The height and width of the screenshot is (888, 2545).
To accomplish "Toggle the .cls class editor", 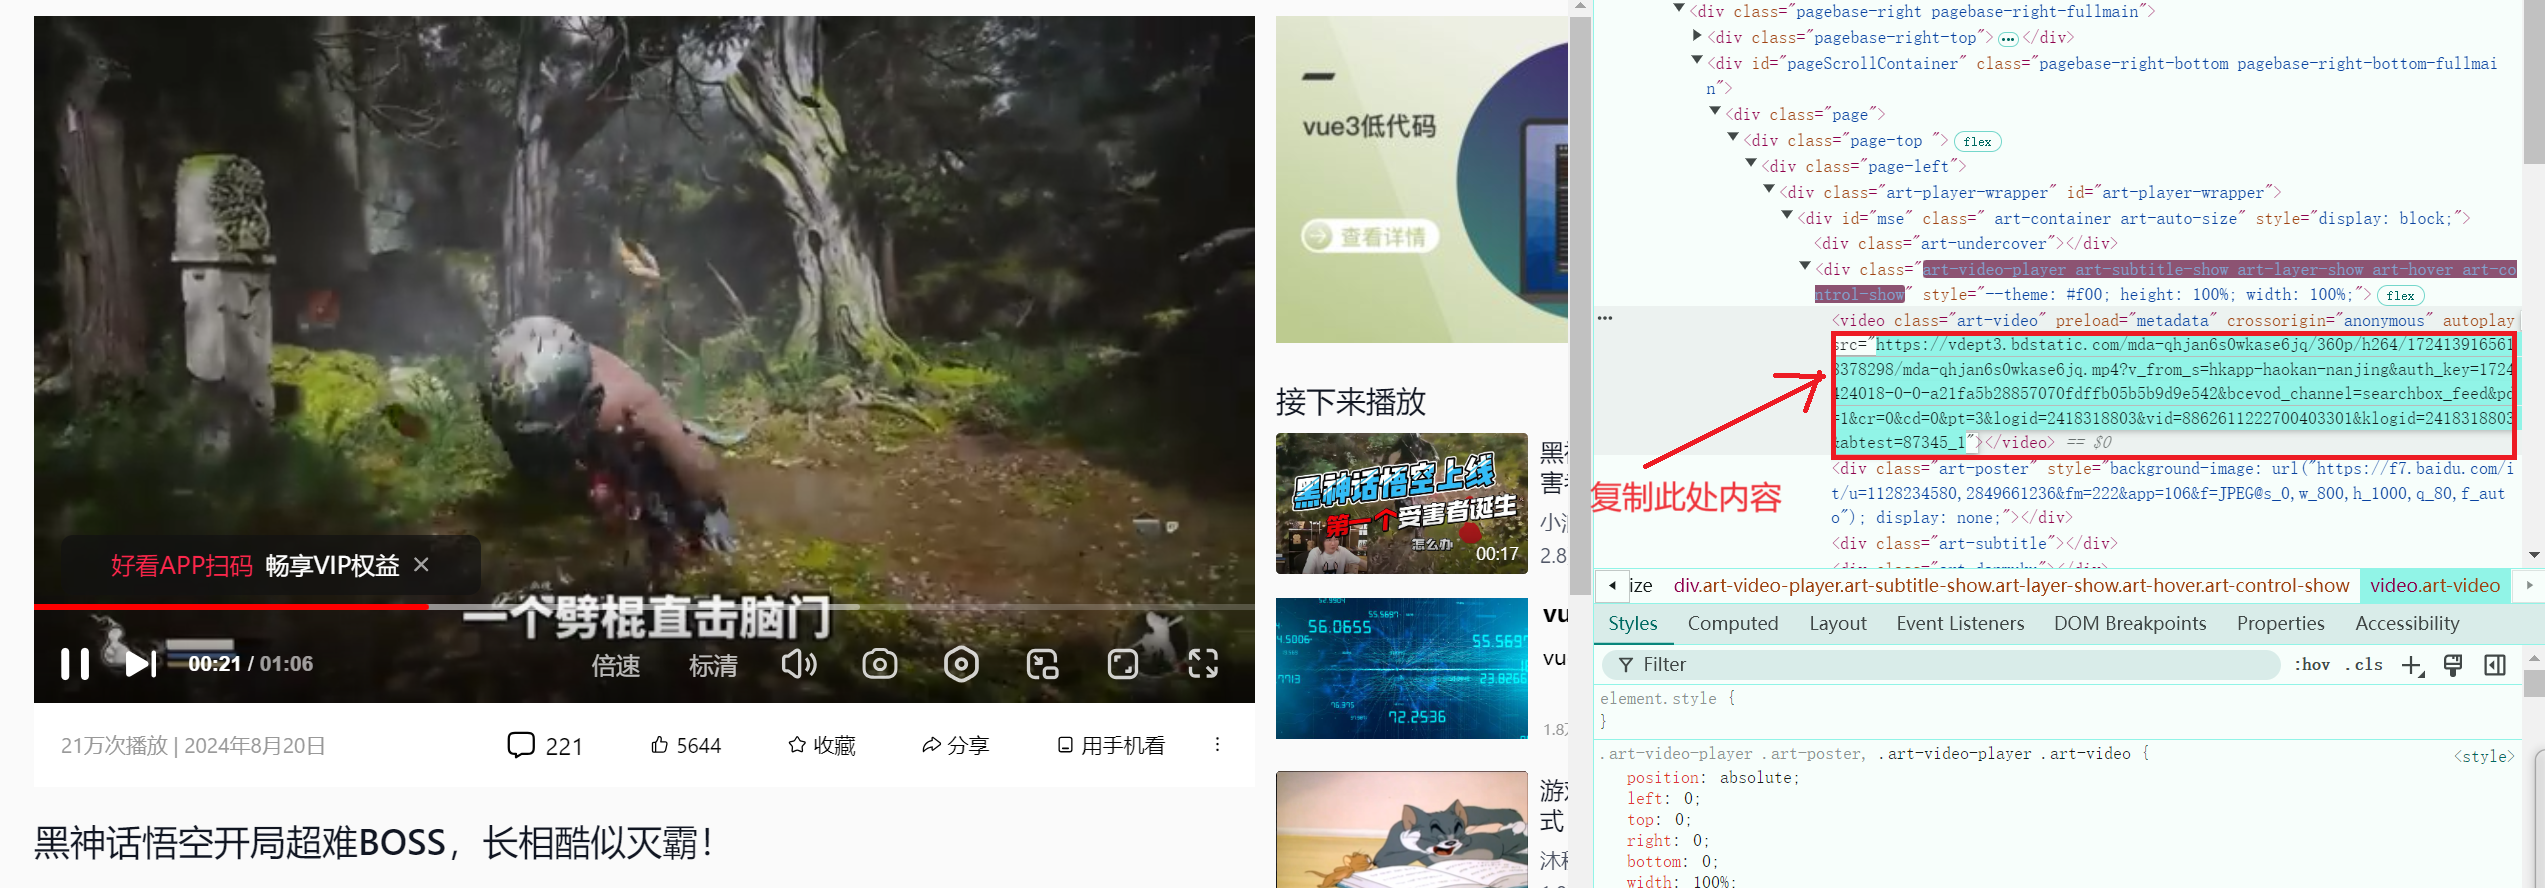I will pyautogui.click(x=2365, y=665).
